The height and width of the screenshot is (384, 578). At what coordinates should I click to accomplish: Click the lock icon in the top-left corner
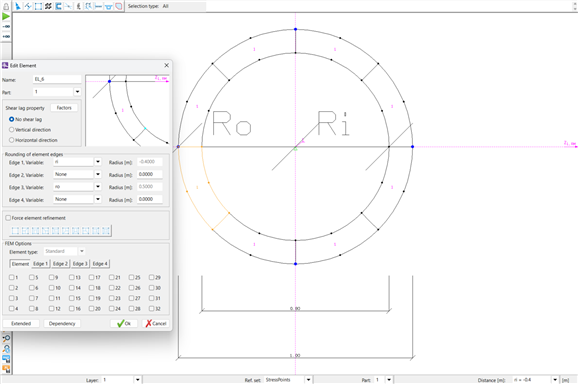coord(6,6)
